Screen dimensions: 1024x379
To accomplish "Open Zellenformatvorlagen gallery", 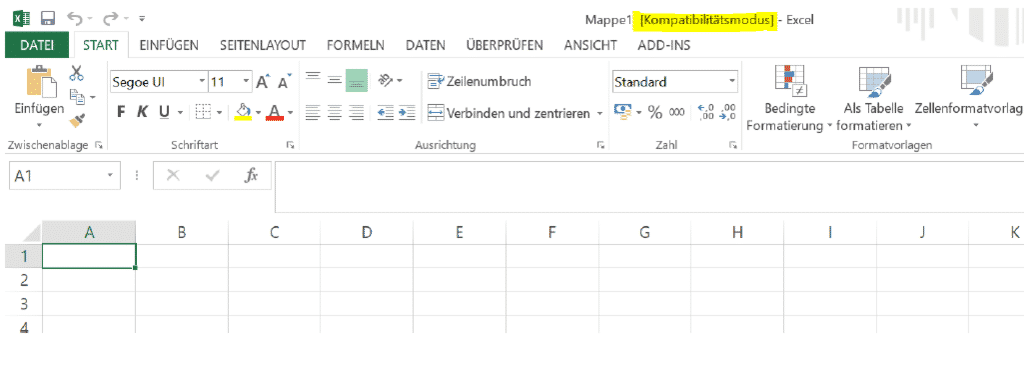I will pos(969,98).
